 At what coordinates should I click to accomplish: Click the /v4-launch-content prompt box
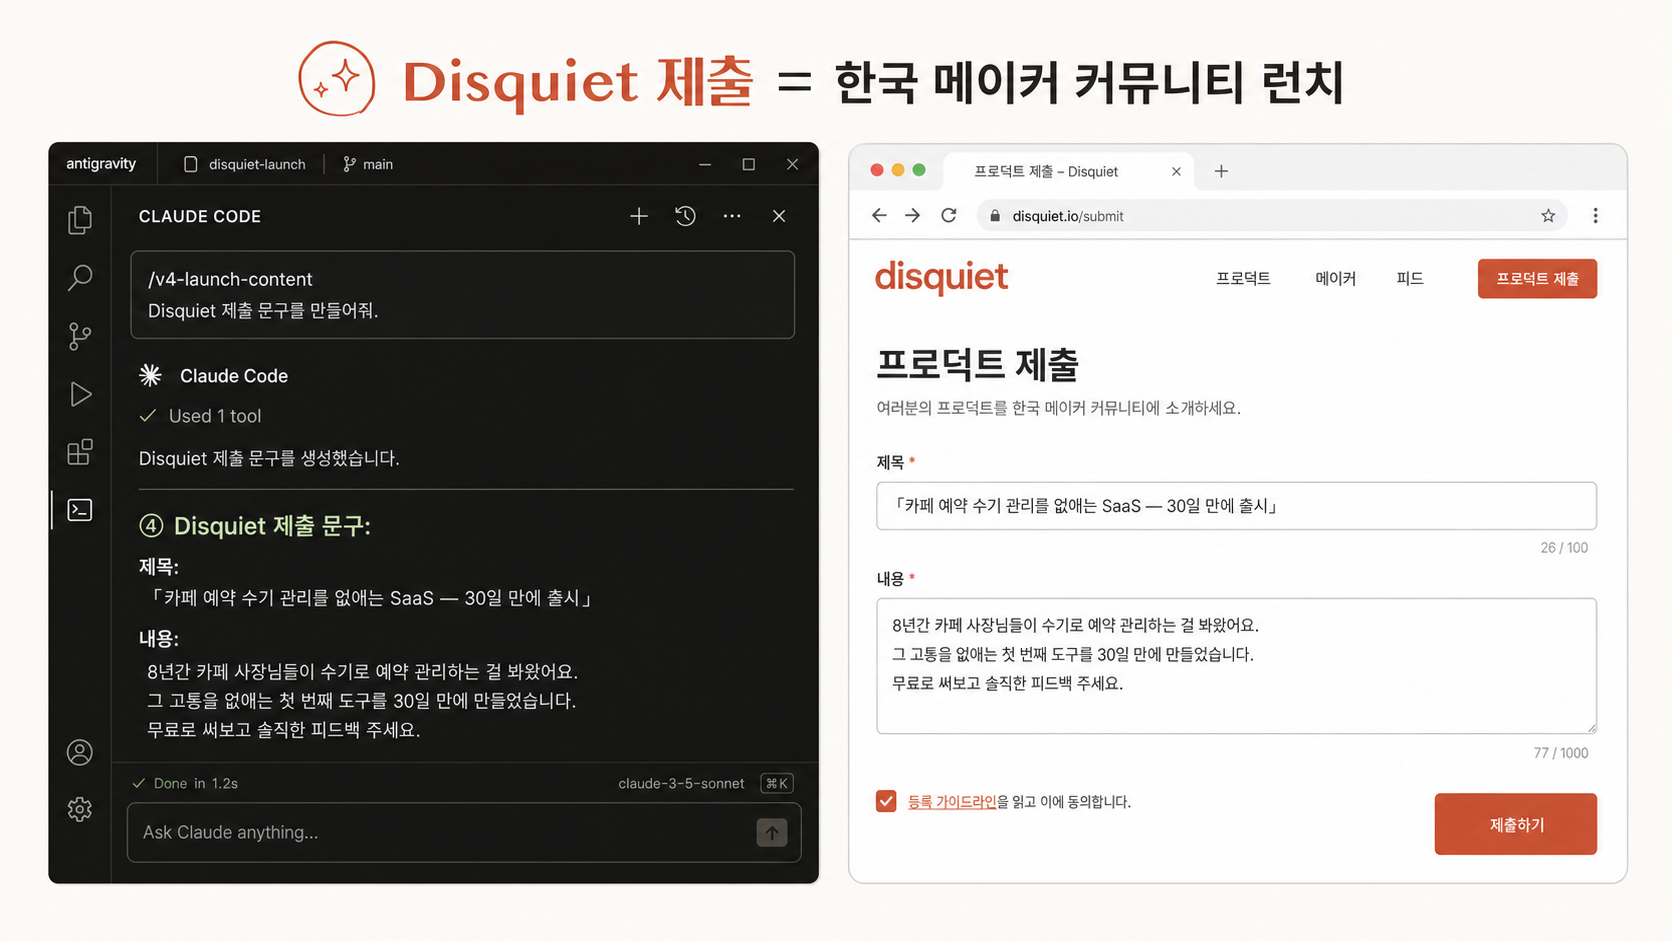(x=463, y=295)
